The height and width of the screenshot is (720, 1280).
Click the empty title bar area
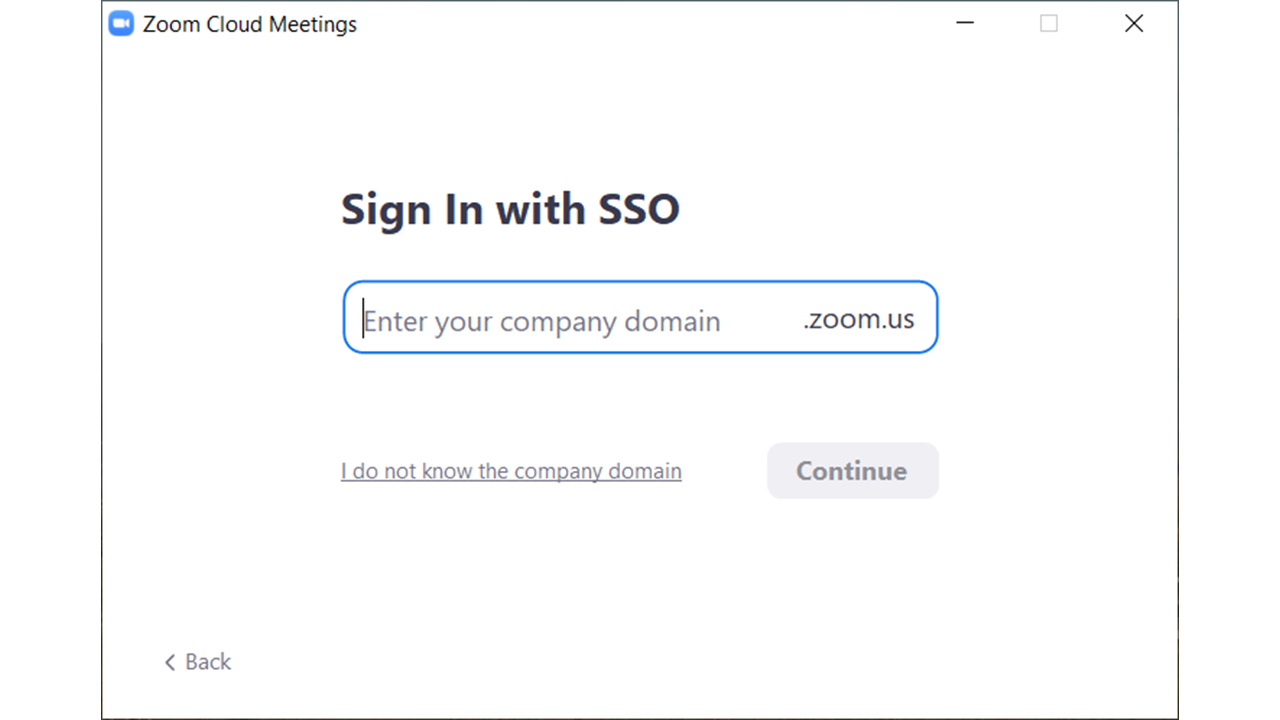[650, 24]
